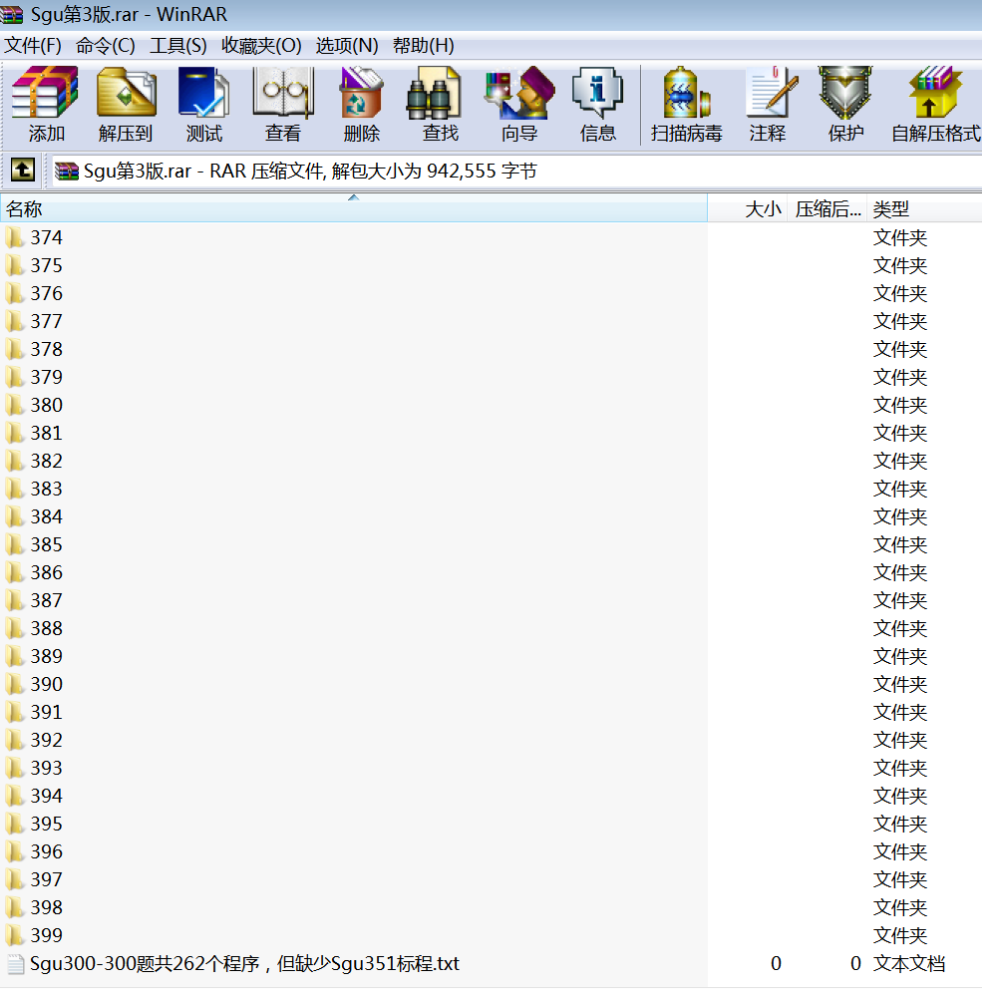Screen dimensions: 982x989
Task: Click folder icon of 380
Action: click(x=15, y=405)
